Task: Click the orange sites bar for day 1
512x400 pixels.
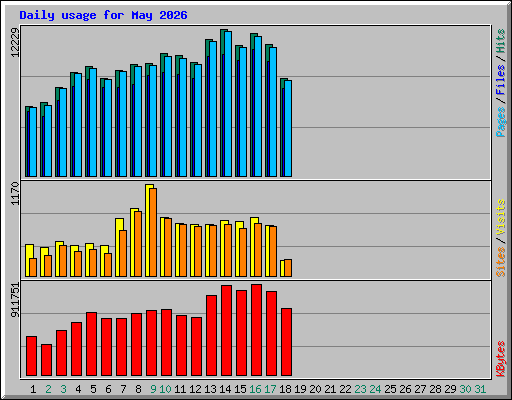Action: point(33,267)
